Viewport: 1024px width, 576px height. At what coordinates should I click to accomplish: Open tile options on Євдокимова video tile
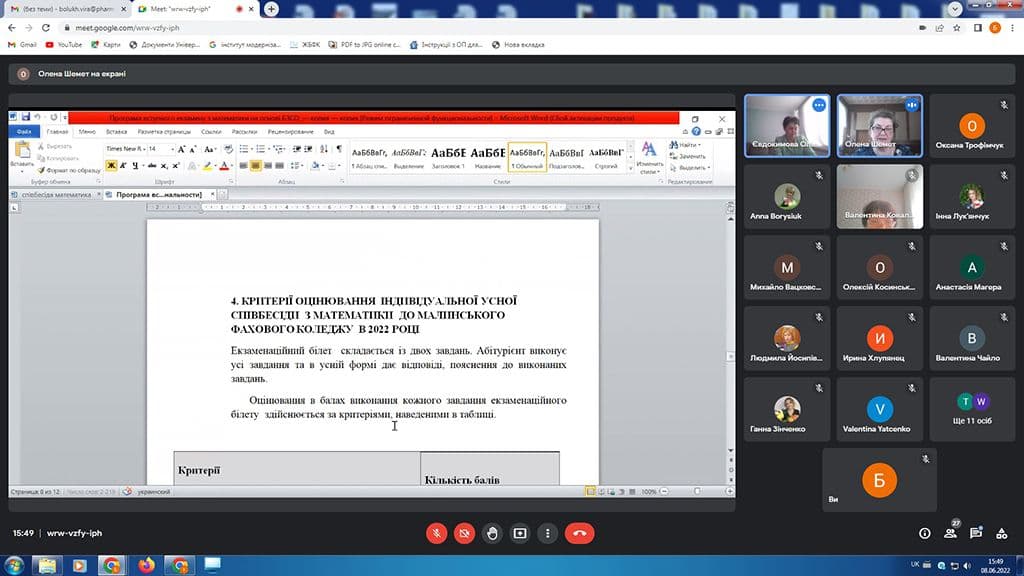(x=819, y=105)
